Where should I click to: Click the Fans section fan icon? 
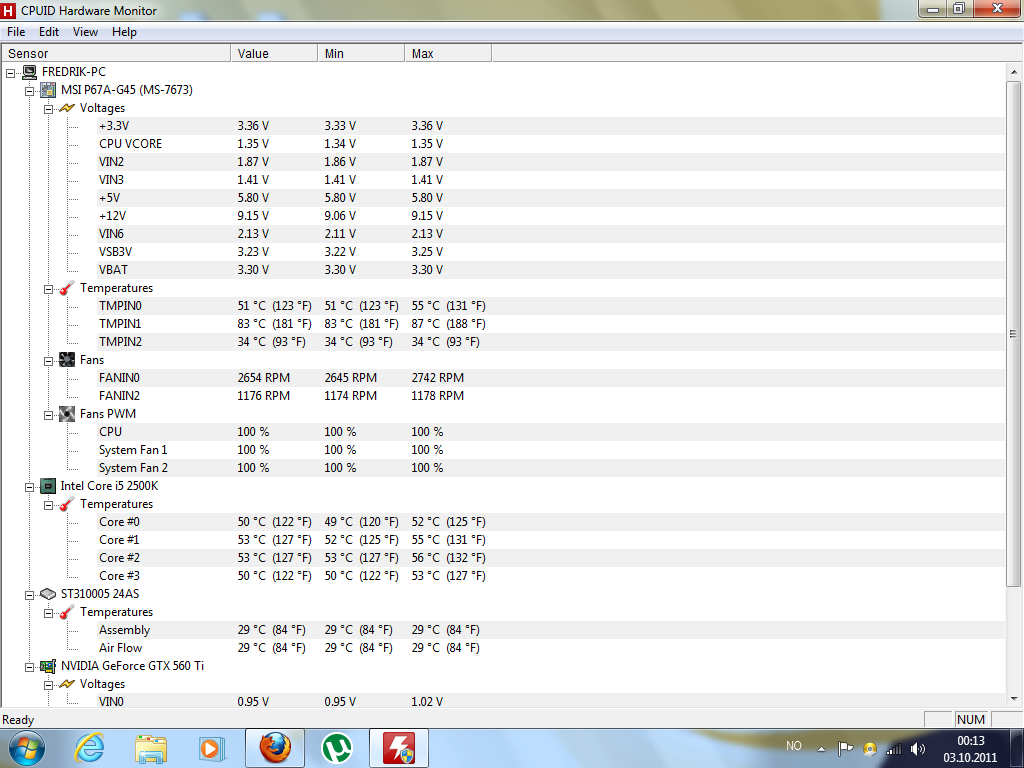pos(67,360)
